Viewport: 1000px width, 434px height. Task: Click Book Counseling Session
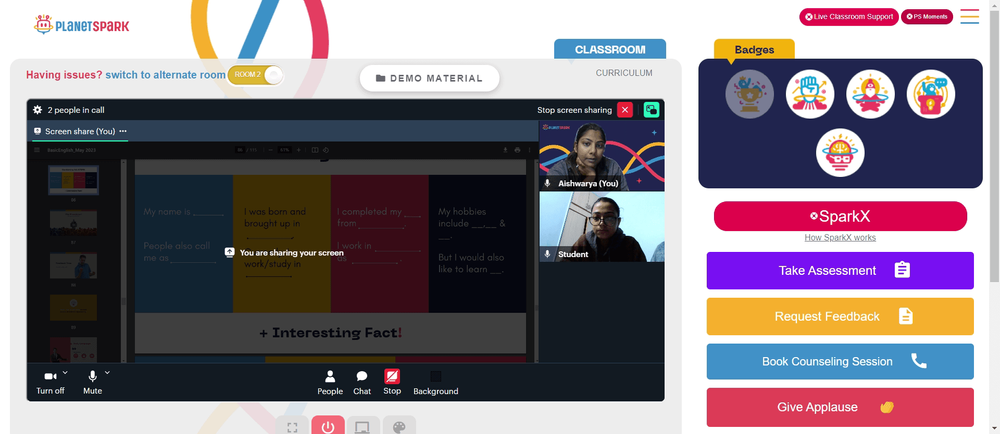pos(840,361)
